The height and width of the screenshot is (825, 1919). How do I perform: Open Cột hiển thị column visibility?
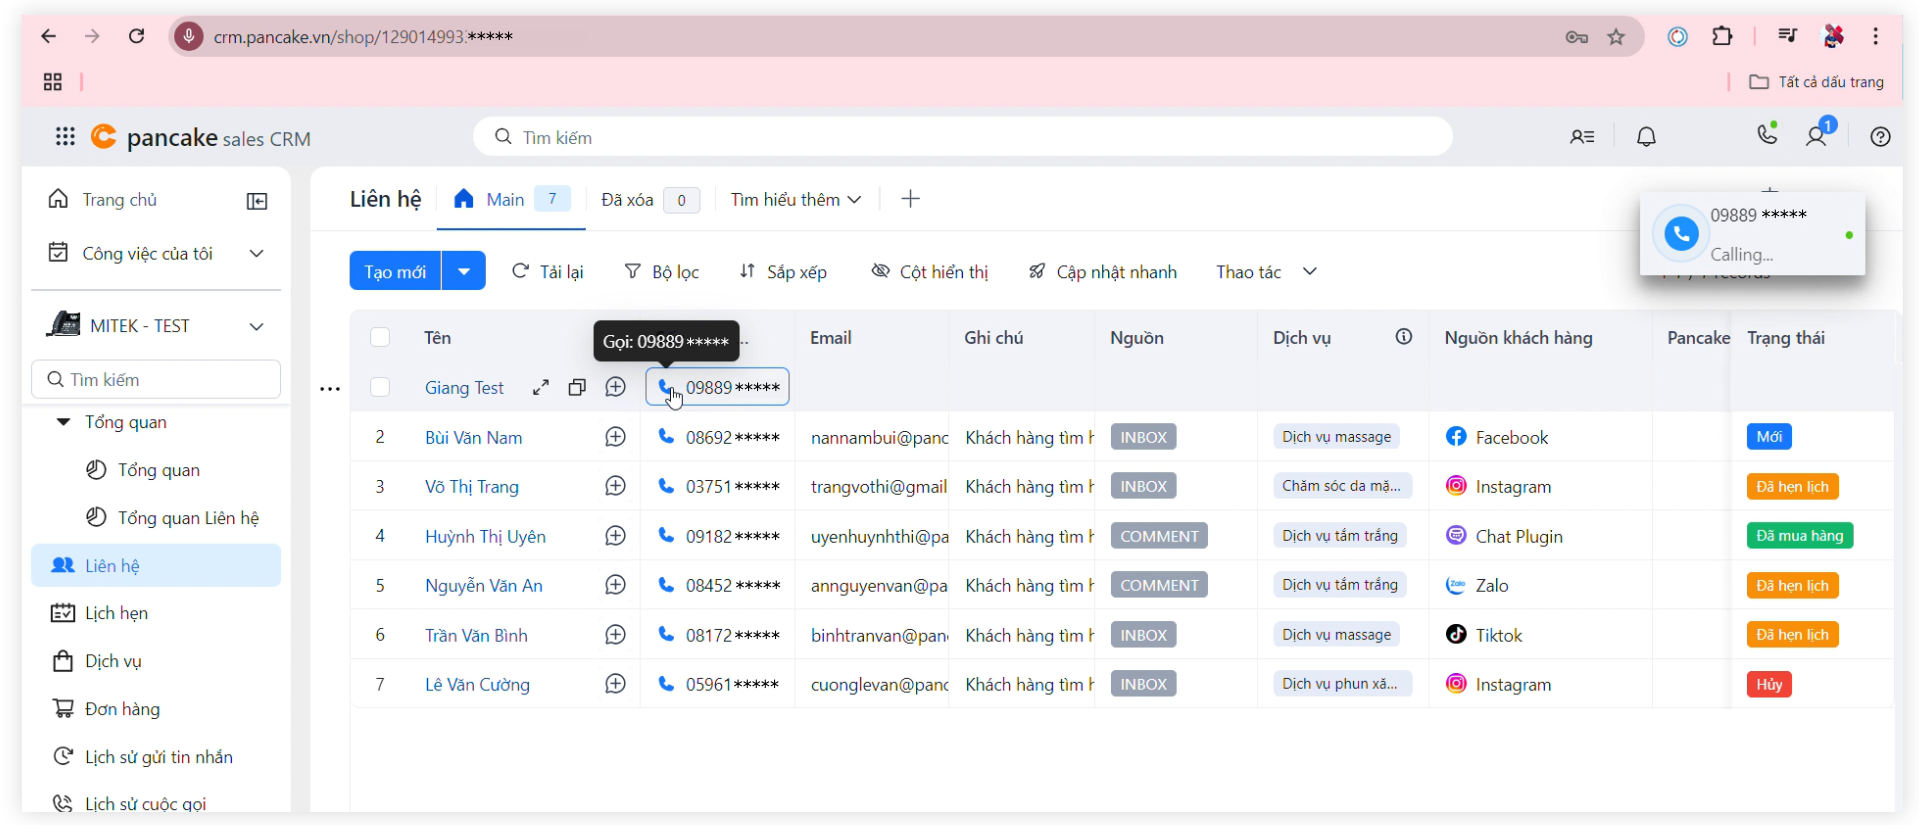929,272
